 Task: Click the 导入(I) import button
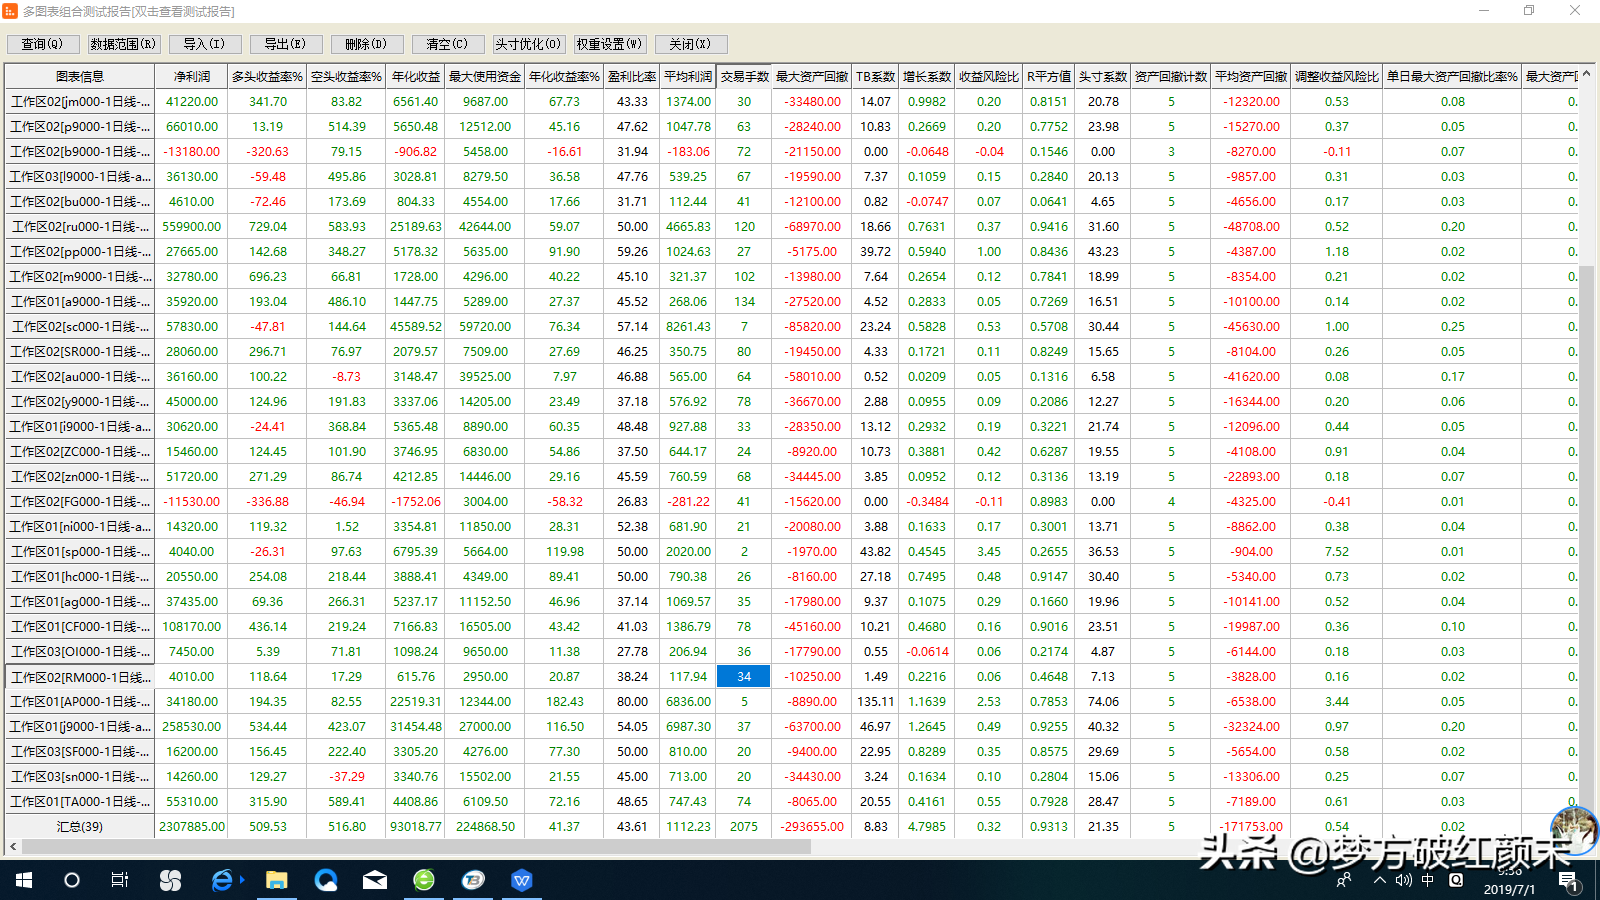point(205,44)
